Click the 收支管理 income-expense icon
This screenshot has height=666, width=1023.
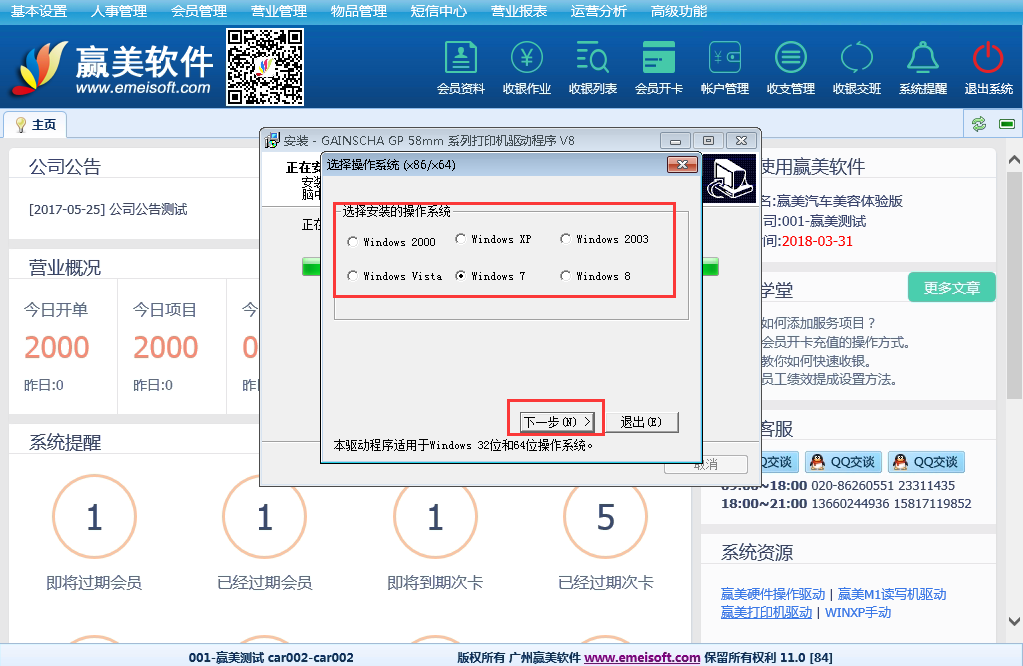[x=790, y=59]
